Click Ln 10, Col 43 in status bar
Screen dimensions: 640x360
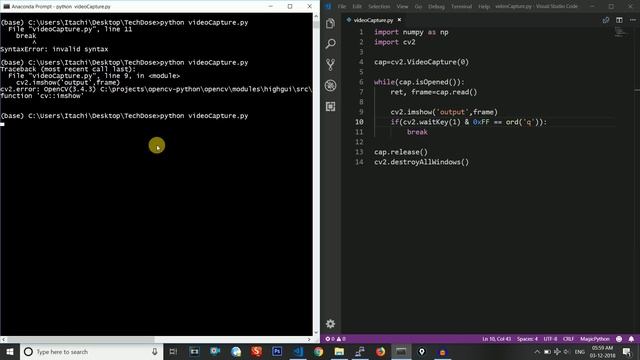tap(496, 339)
